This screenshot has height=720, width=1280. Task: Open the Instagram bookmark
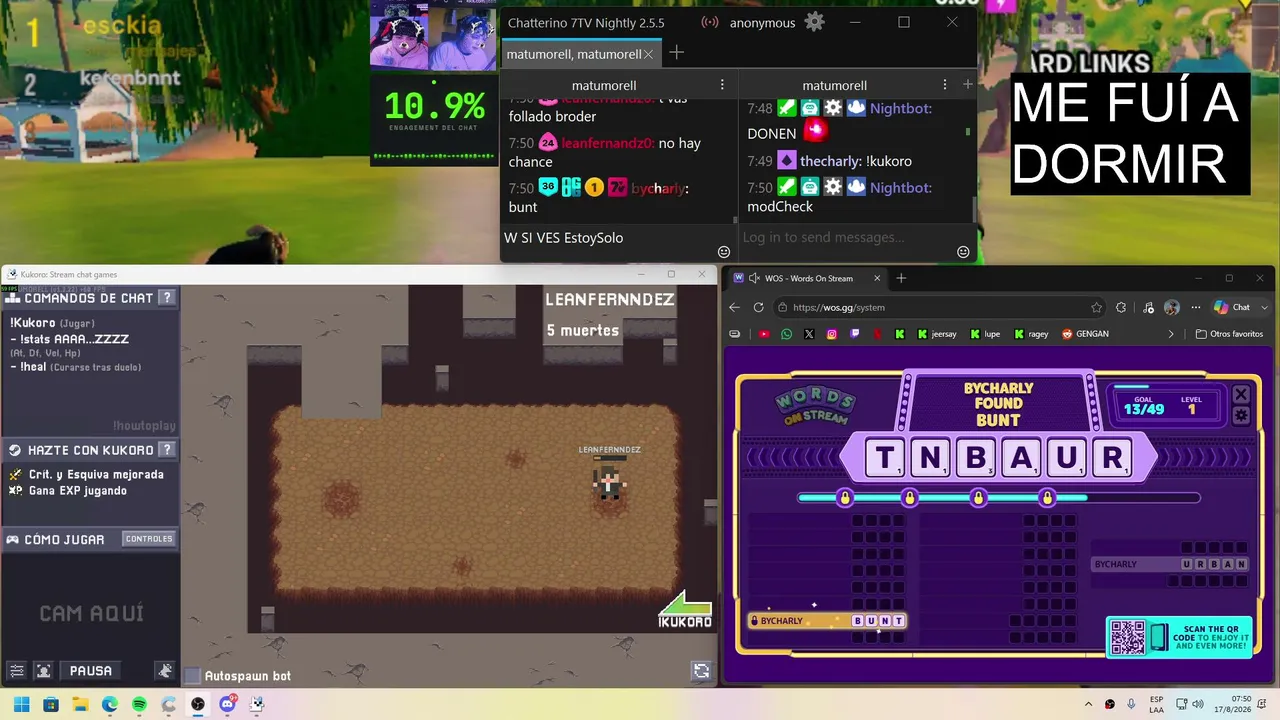pyautogui.click(x=832, y=334)
